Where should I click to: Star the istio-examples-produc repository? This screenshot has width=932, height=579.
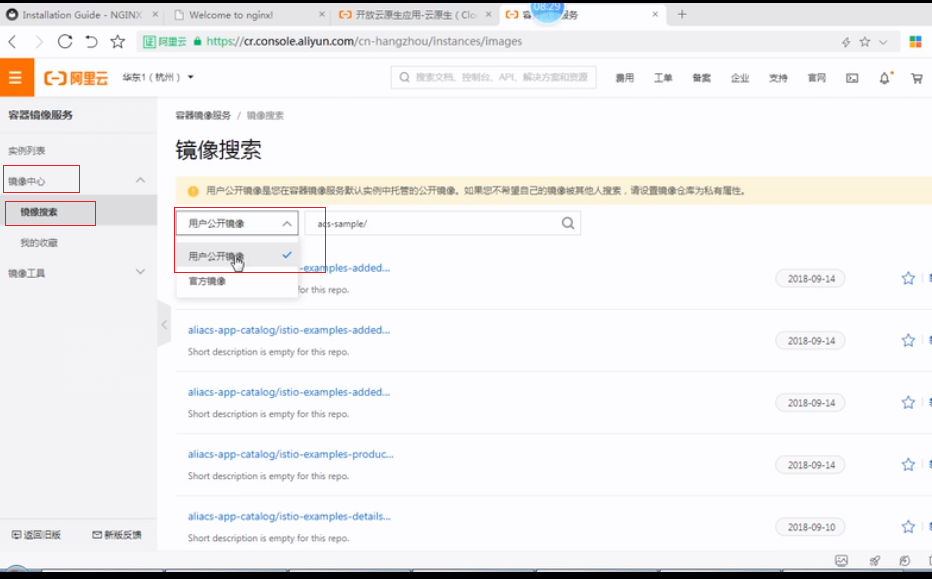coord(908,464)
